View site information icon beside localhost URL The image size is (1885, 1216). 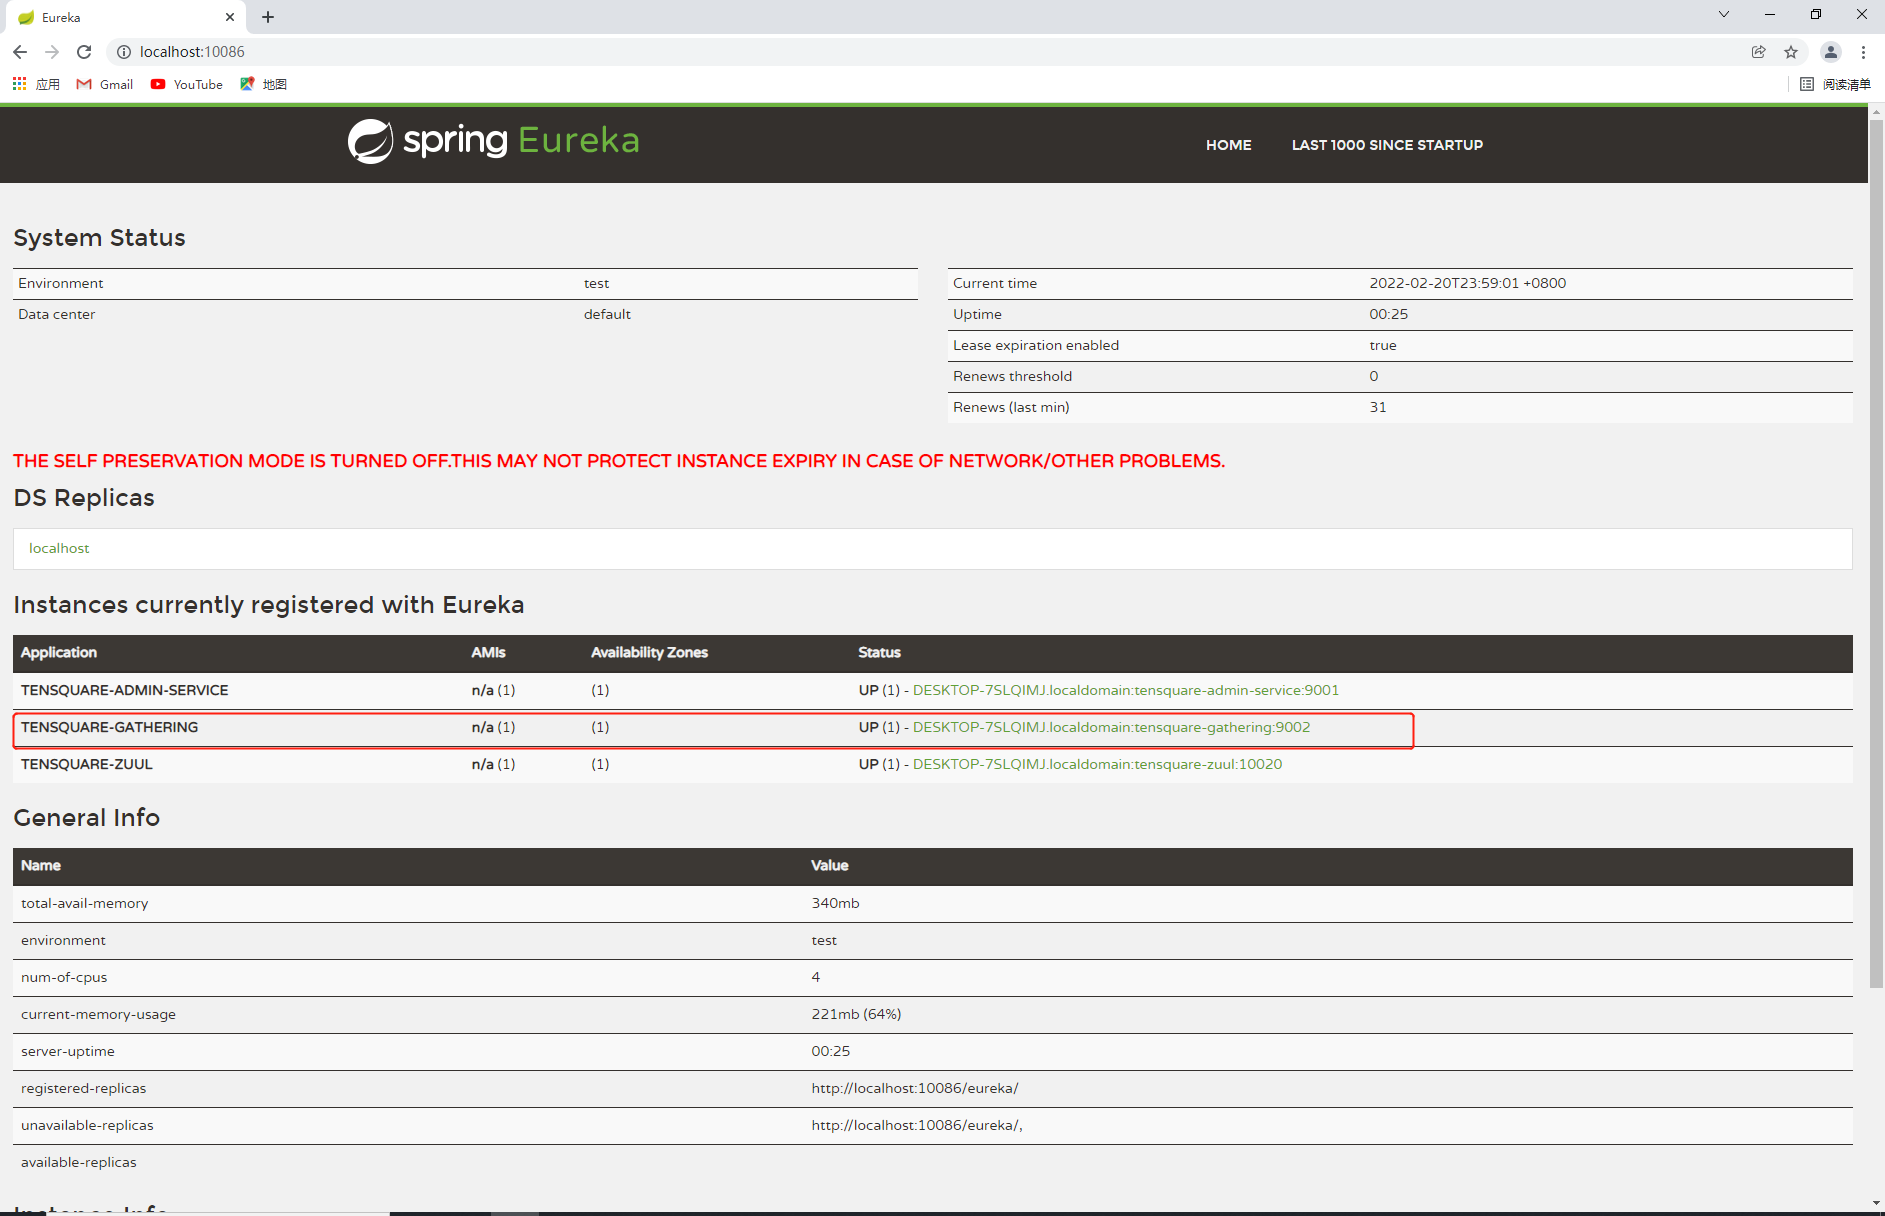pos(124,52)
